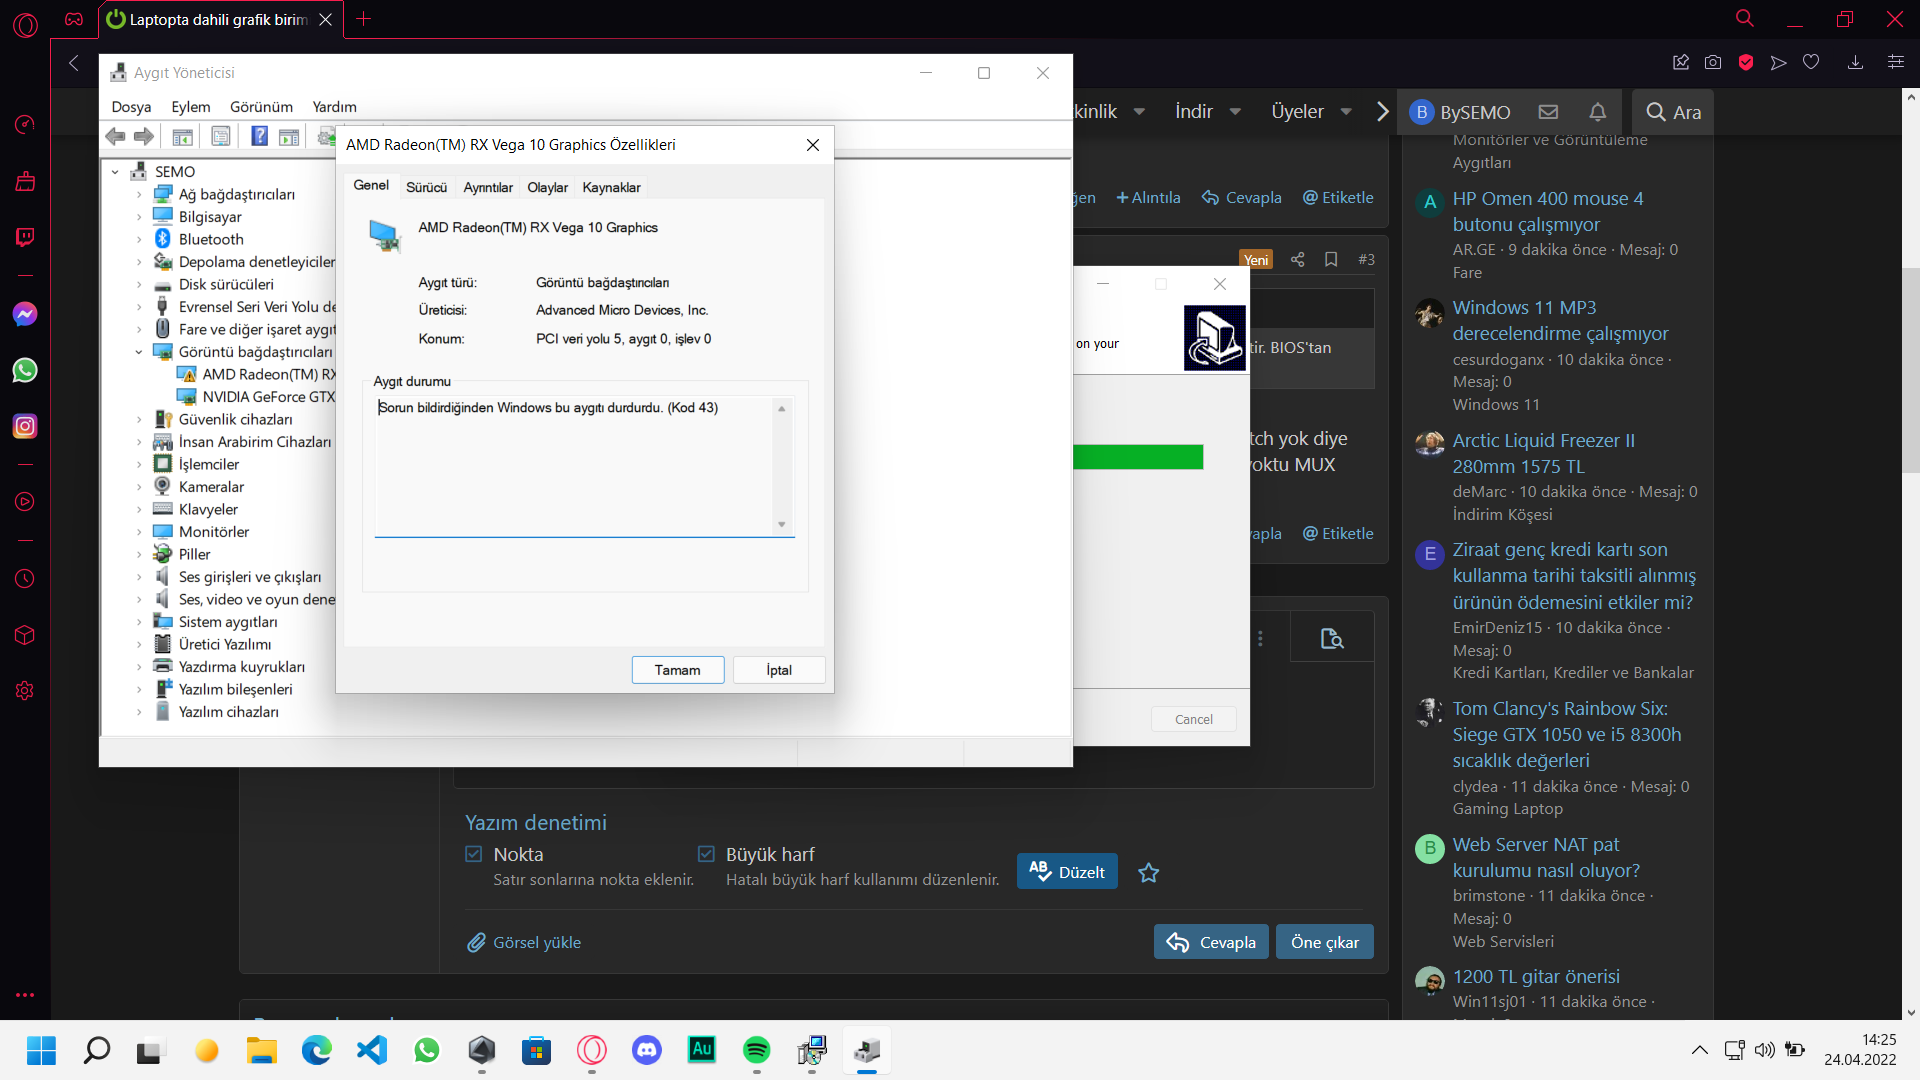This screenshot has height=1080, width=1920.
Task: Expand the Ağ bağdaştırıcıları tree node
Action: tap(139, 195)
